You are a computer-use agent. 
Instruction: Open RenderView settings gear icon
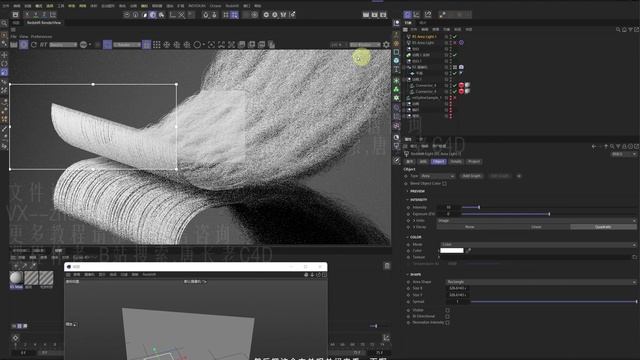click(x=386, y=44)
